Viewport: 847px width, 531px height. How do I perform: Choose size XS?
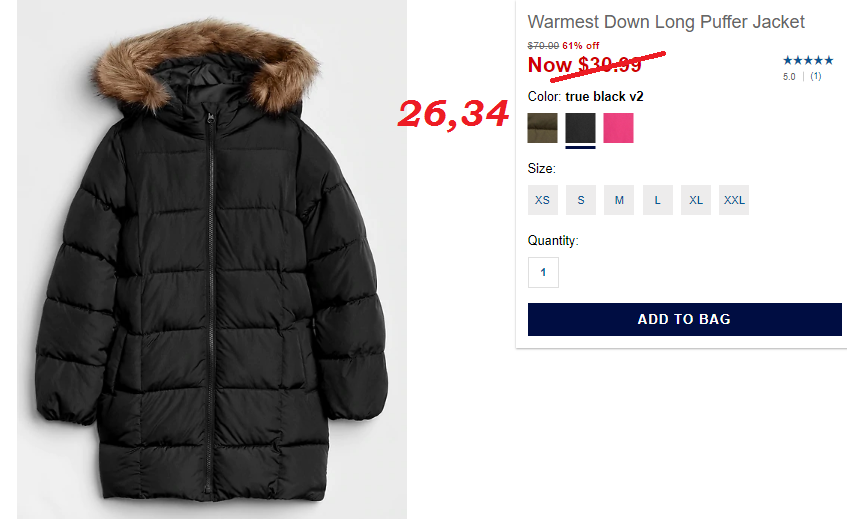click(x=542, y=200)
